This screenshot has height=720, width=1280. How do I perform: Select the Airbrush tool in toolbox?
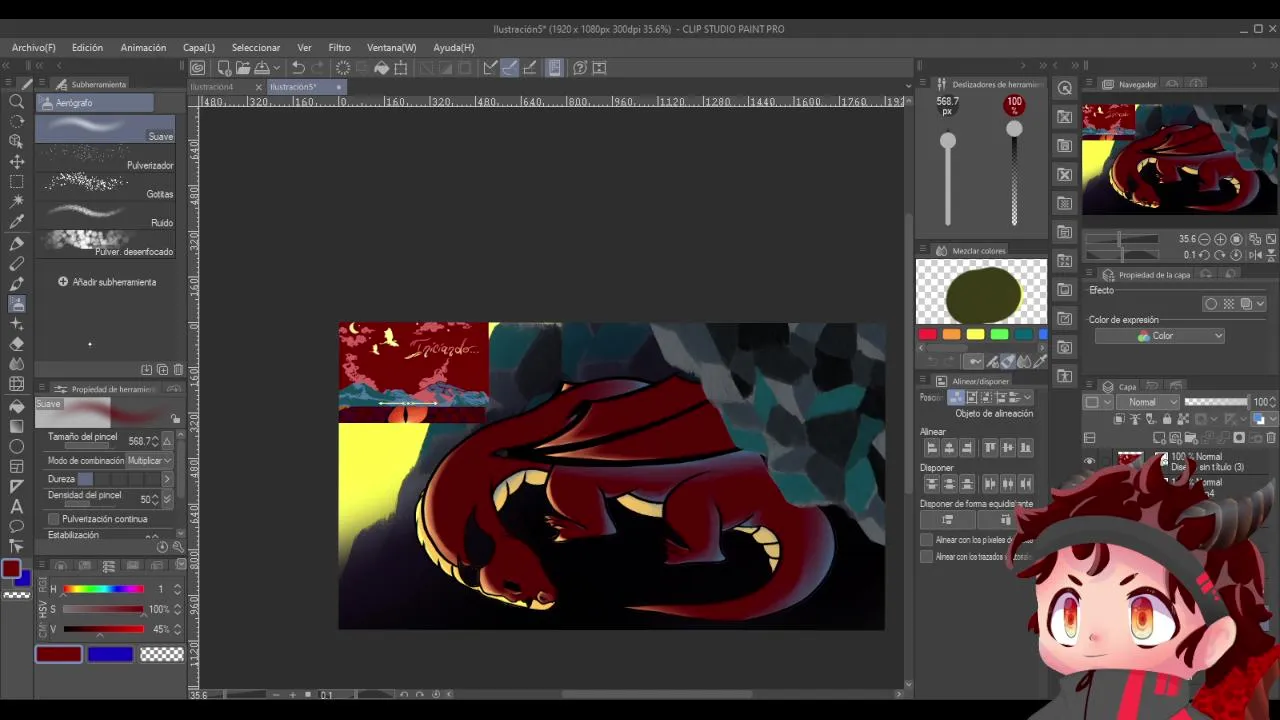(17, 304)
